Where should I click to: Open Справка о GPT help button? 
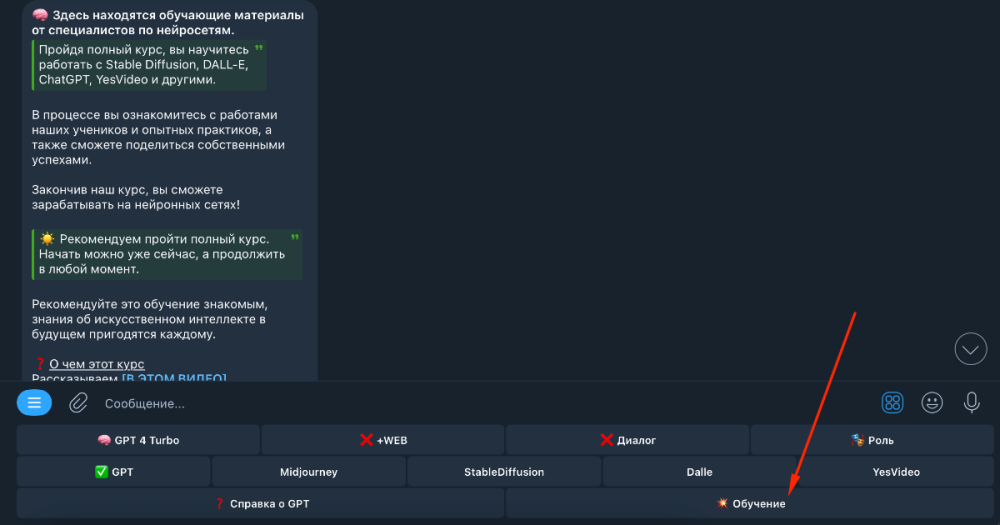click(x=260, y=504)
